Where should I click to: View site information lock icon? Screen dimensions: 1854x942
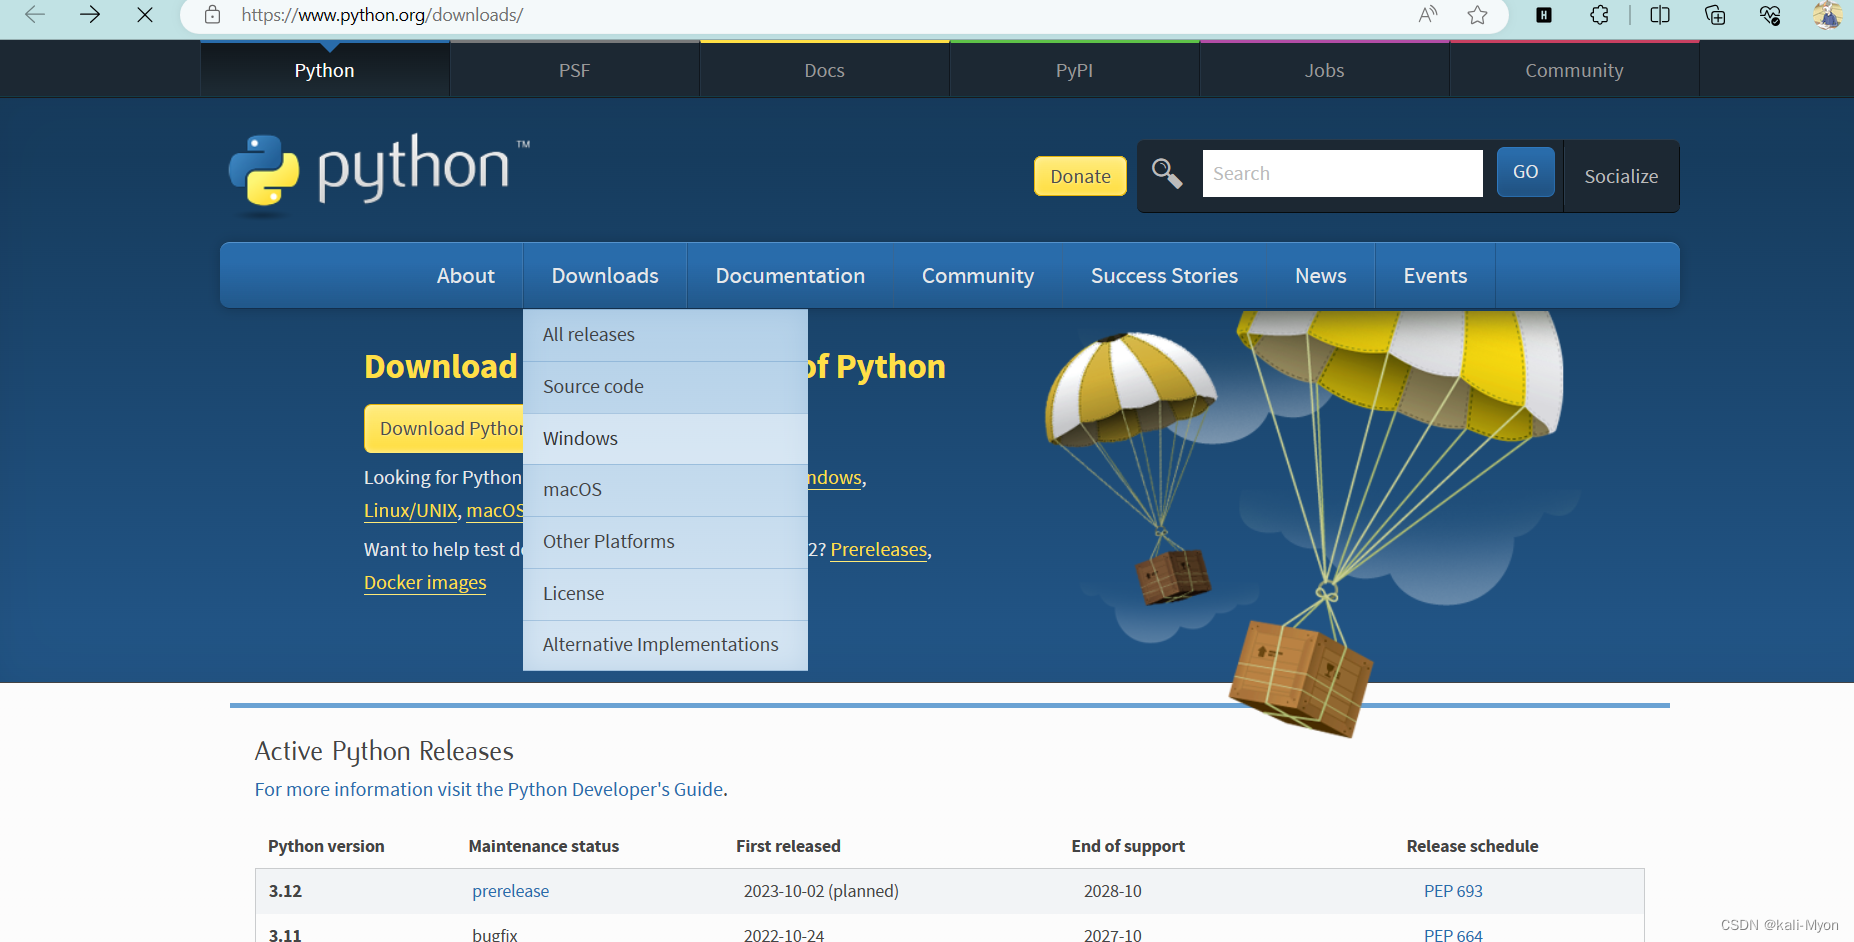tap(212, 15)
